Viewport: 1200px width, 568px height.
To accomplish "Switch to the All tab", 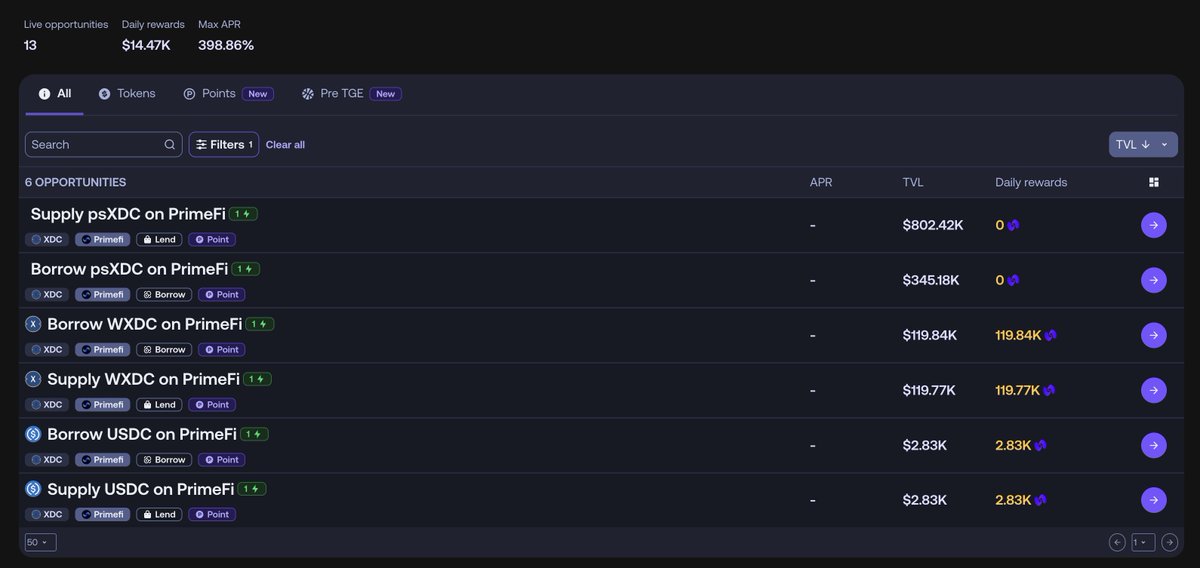I will tap(55, 94).
